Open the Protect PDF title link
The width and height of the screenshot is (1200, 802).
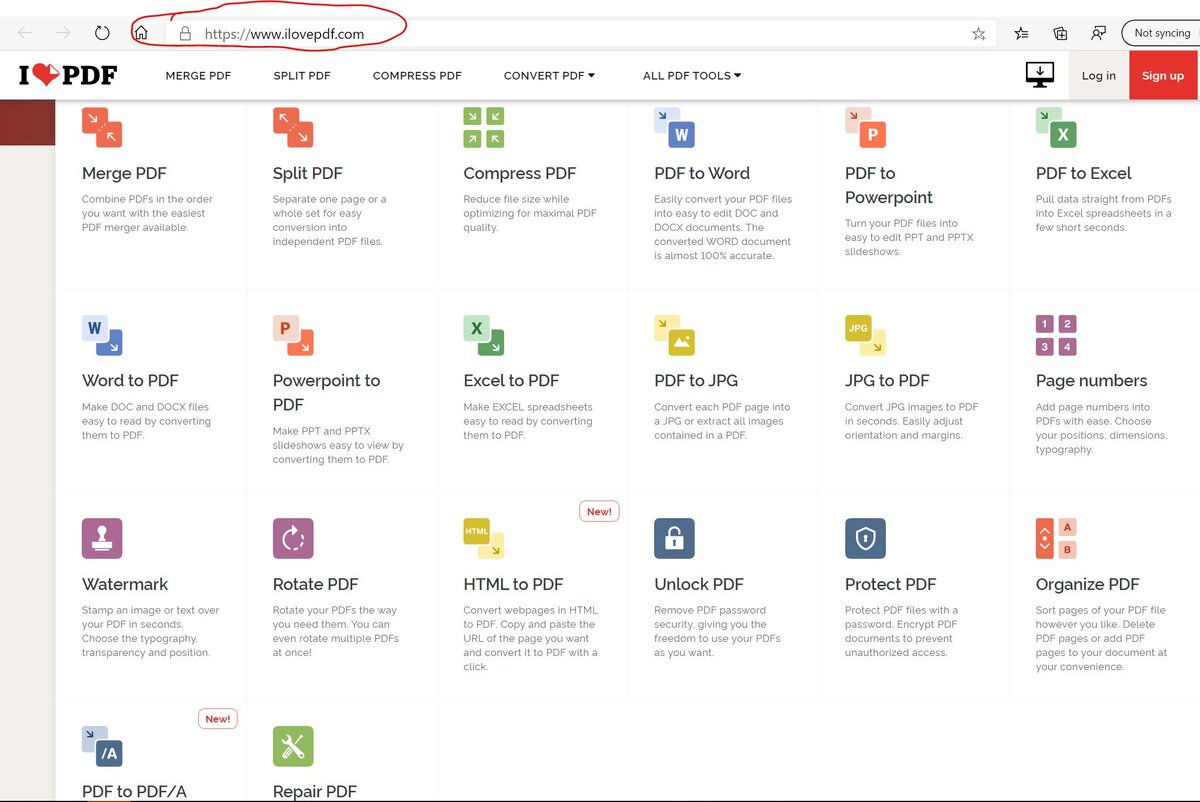(x=891, y=584)
